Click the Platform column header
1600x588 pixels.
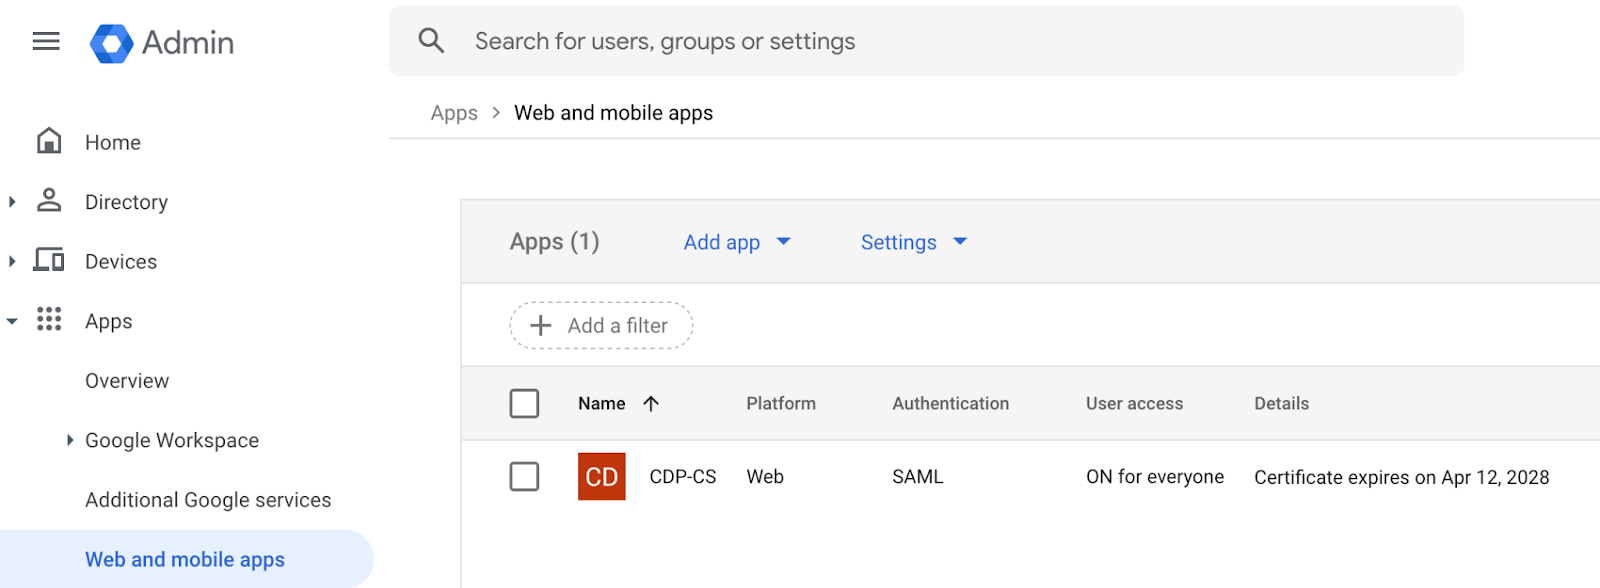tap(781, 403)
